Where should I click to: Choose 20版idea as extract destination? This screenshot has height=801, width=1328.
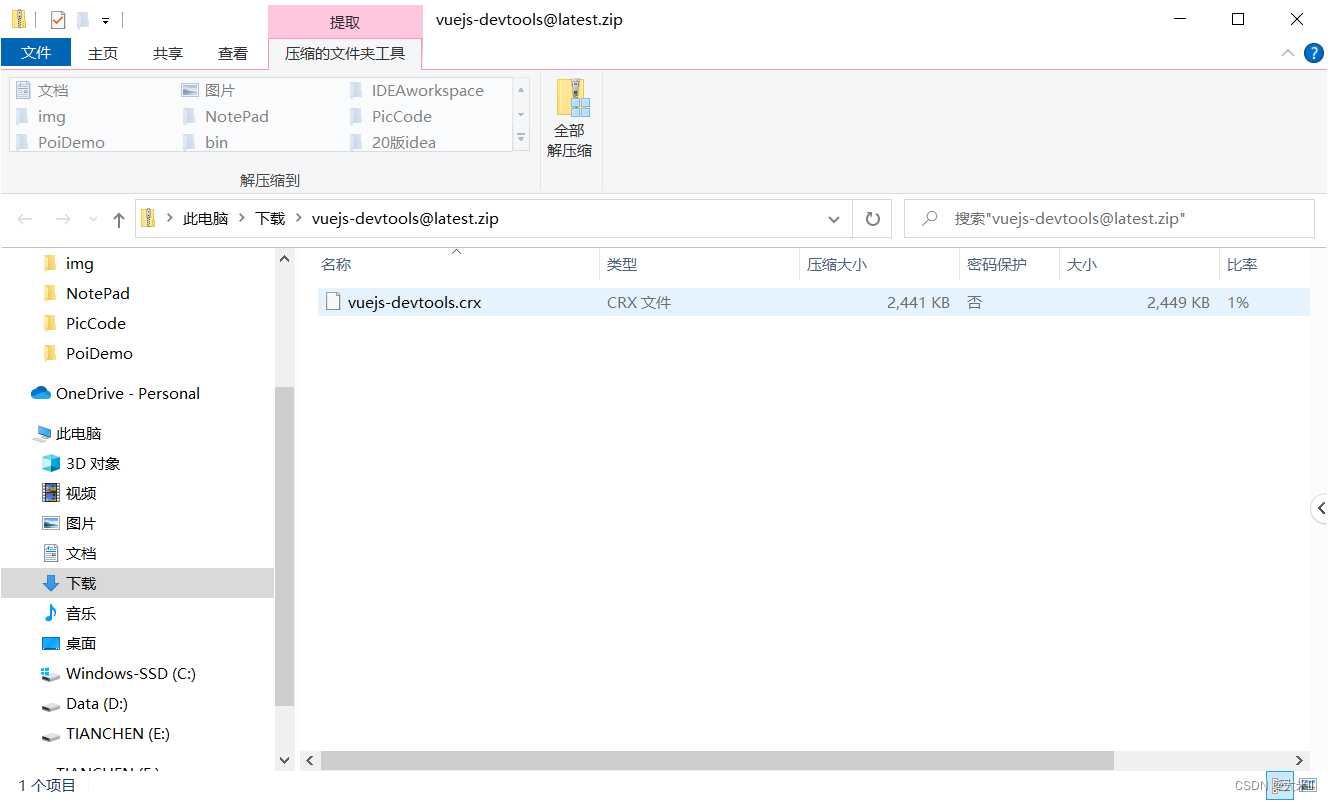coord(393,142)
